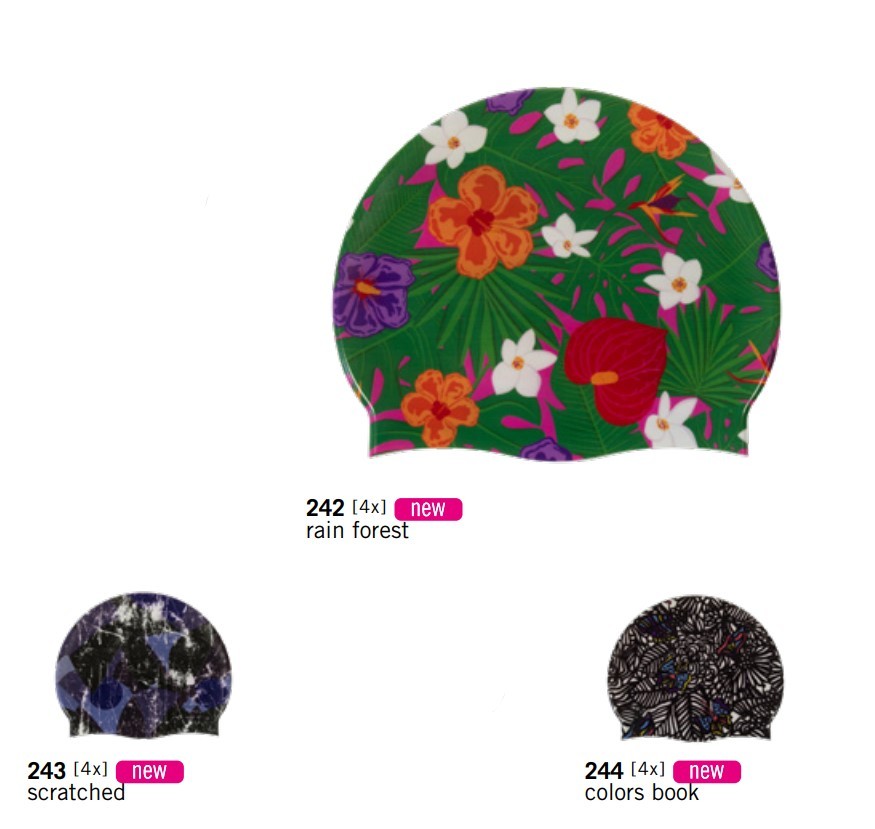Select the rain forest swim cap image
This screenshot has width=875, height=829.
556,274
